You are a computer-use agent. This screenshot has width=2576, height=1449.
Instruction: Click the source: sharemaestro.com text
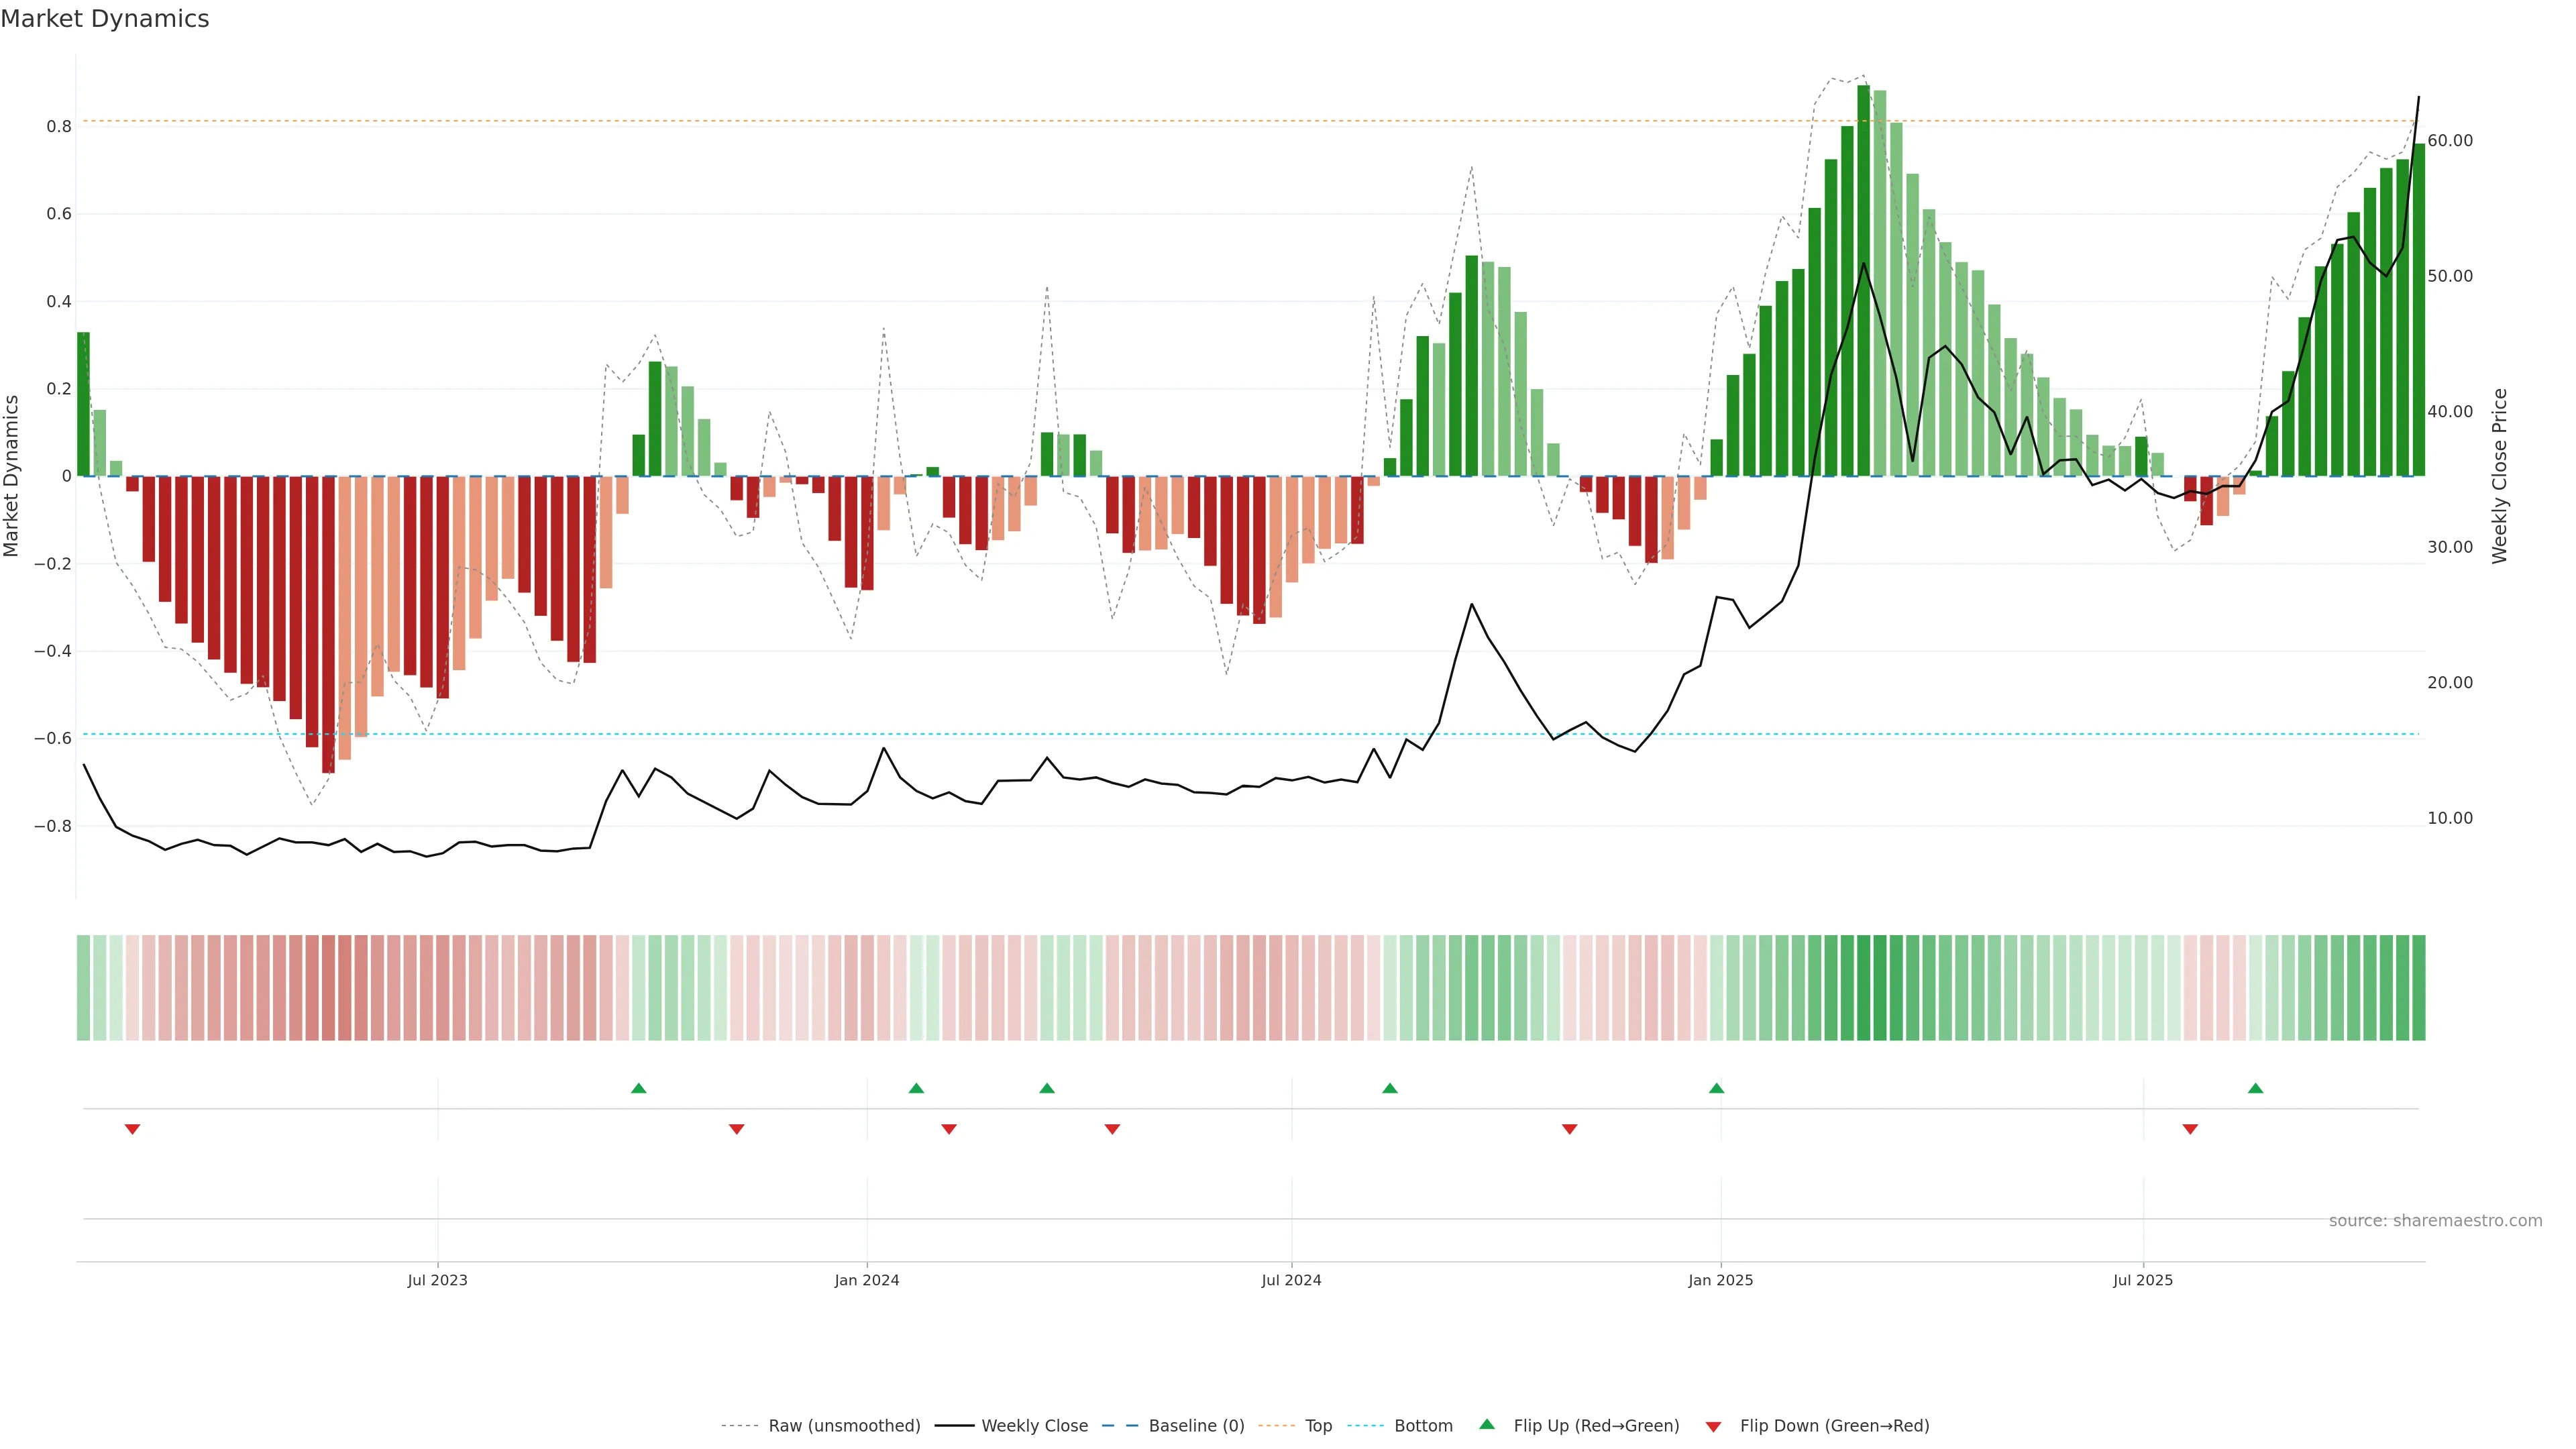(x=2435, y=1221)
